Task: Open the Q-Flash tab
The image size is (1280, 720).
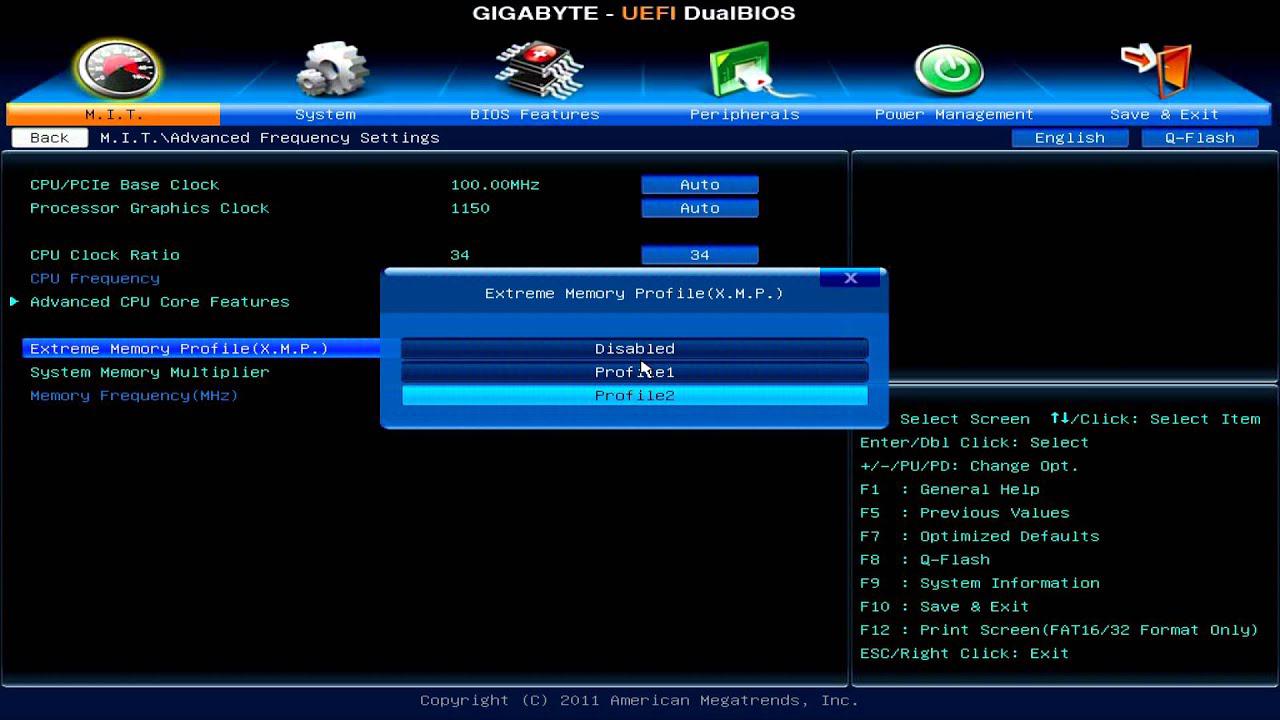Action: click(1199, 137)
